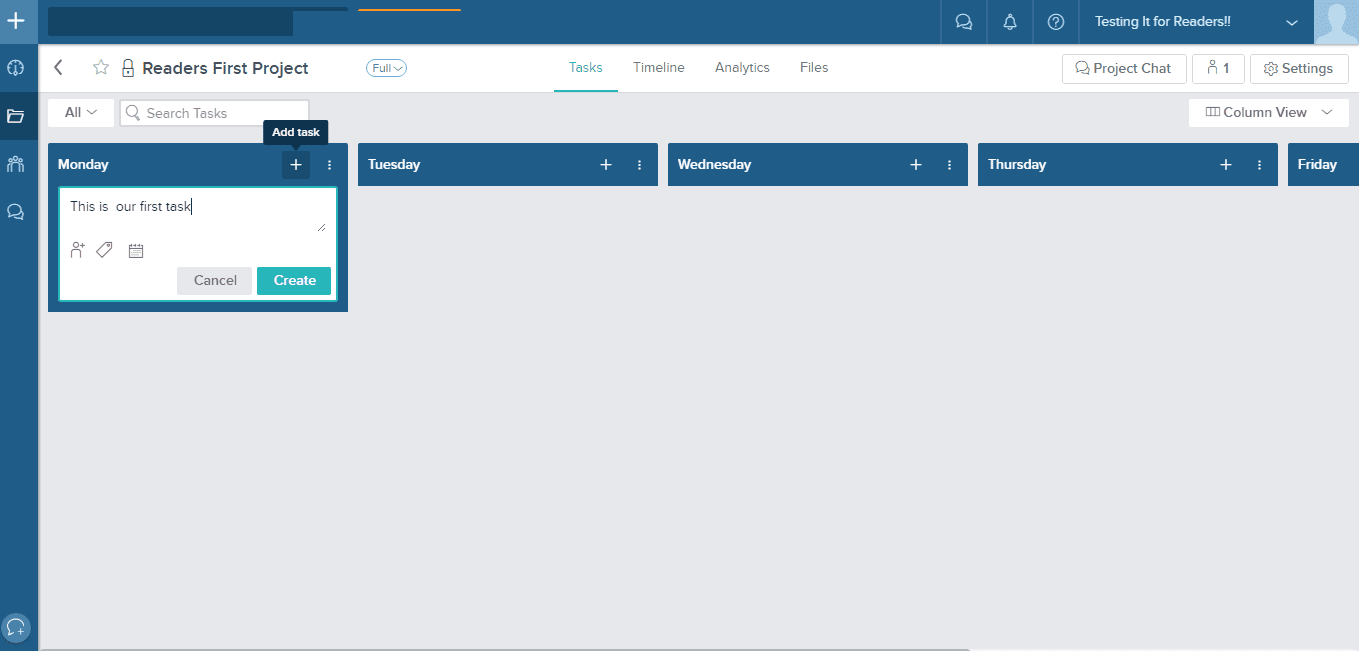Screen dimensions: 1359x651
Task: Open the Full visibility dropdown
Action: click(x=386, y=68)
